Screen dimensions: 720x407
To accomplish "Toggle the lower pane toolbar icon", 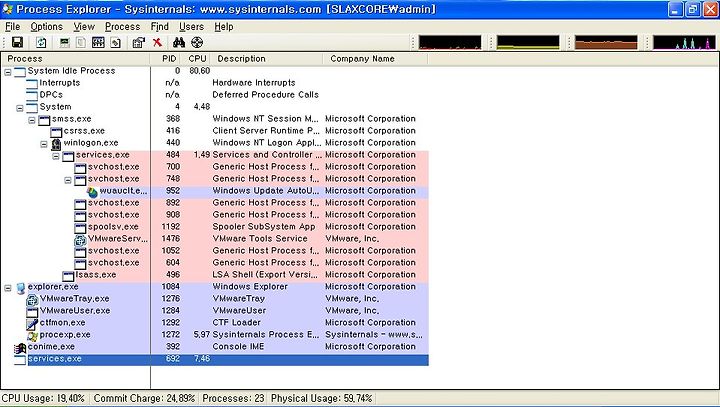I will point(98,43).
